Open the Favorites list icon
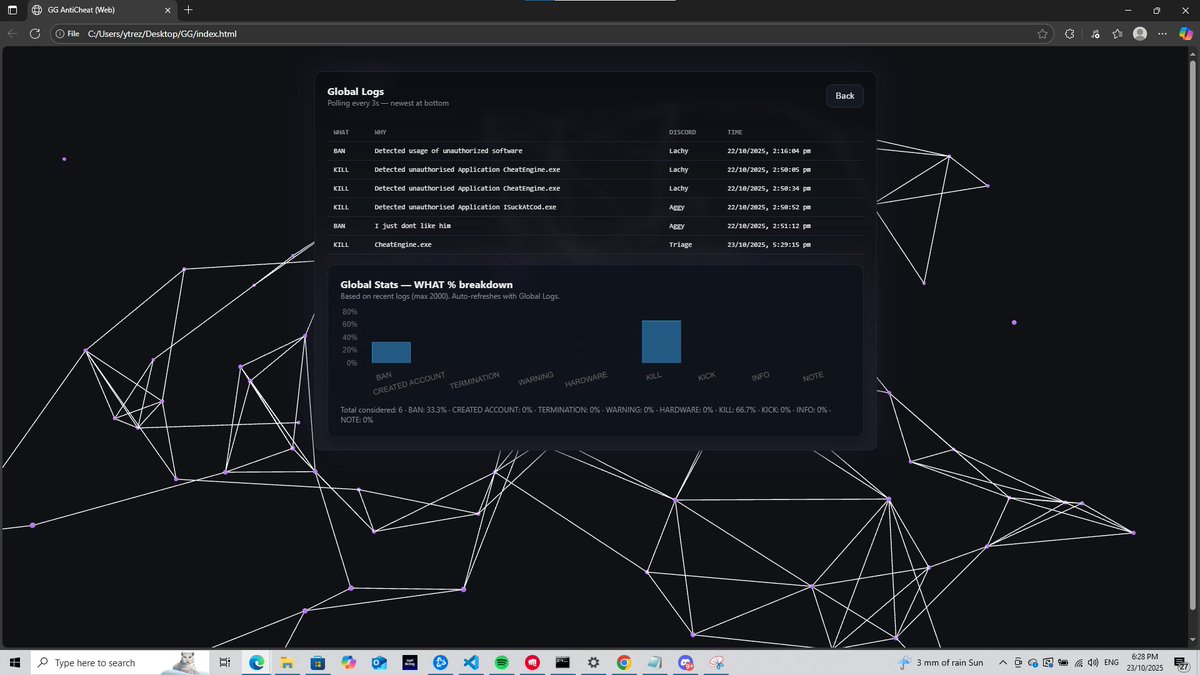The height and width of the screenshot is (675, 1200). (x=1117, y=33)
